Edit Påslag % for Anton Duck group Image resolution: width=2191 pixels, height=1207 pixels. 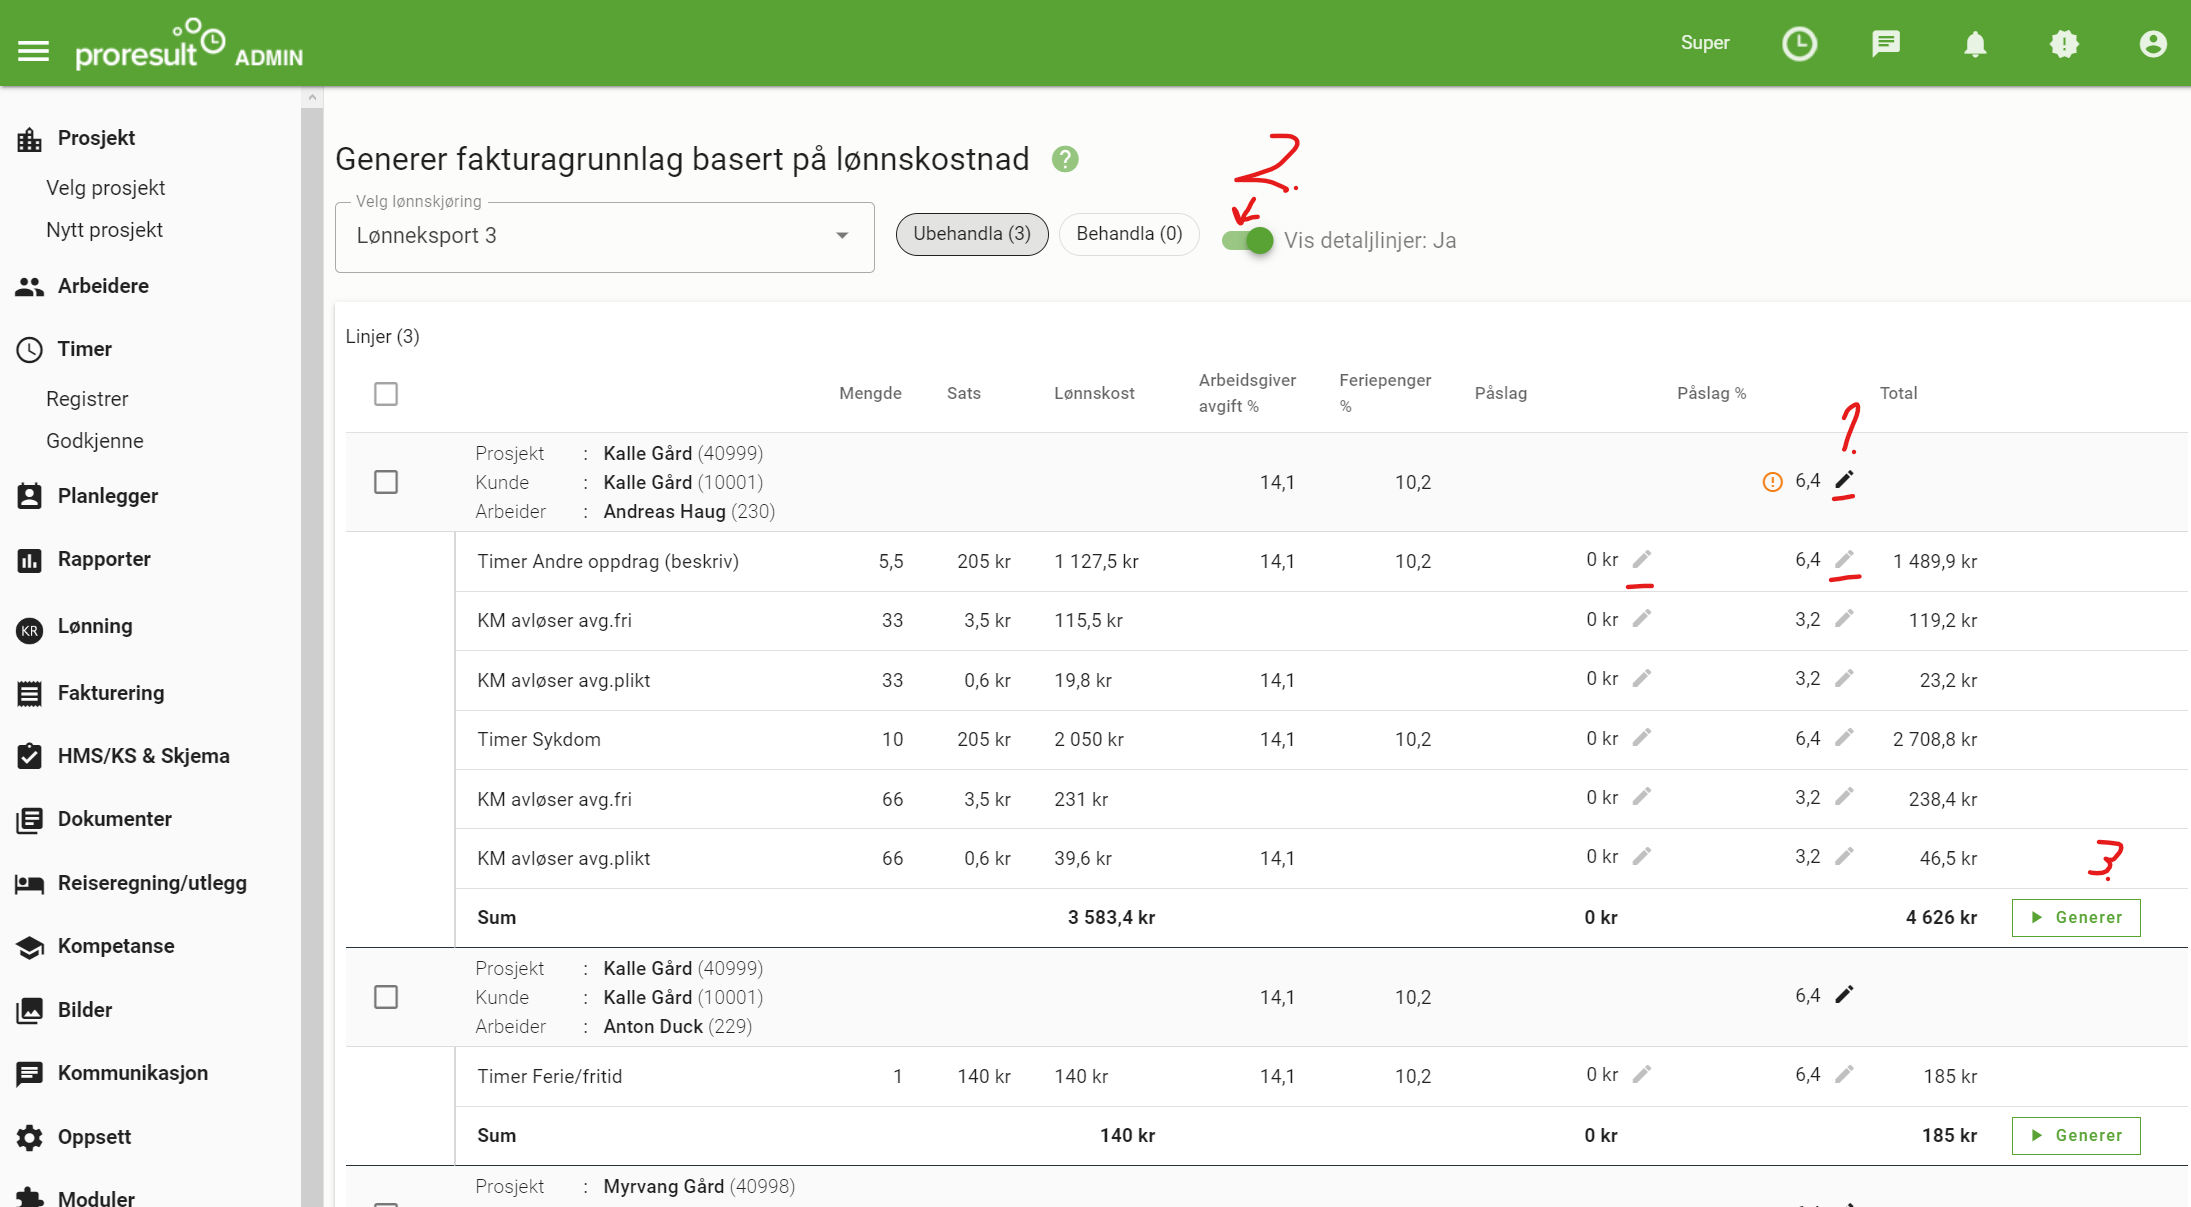click(x=1844, y=995)
